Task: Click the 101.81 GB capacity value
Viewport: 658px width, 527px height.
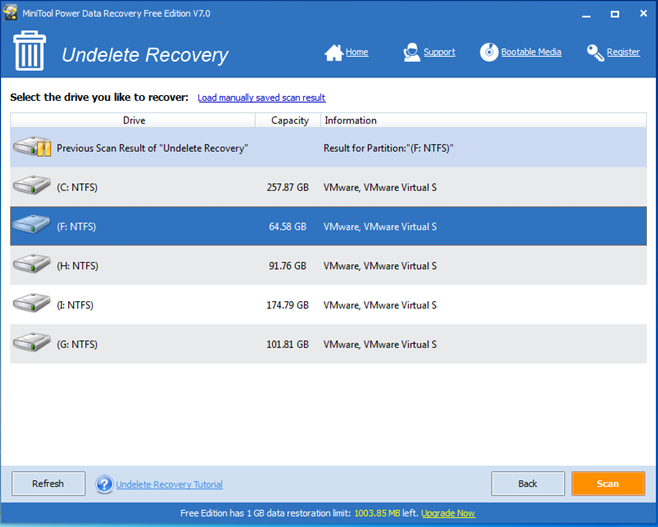Action: (288, 344)
